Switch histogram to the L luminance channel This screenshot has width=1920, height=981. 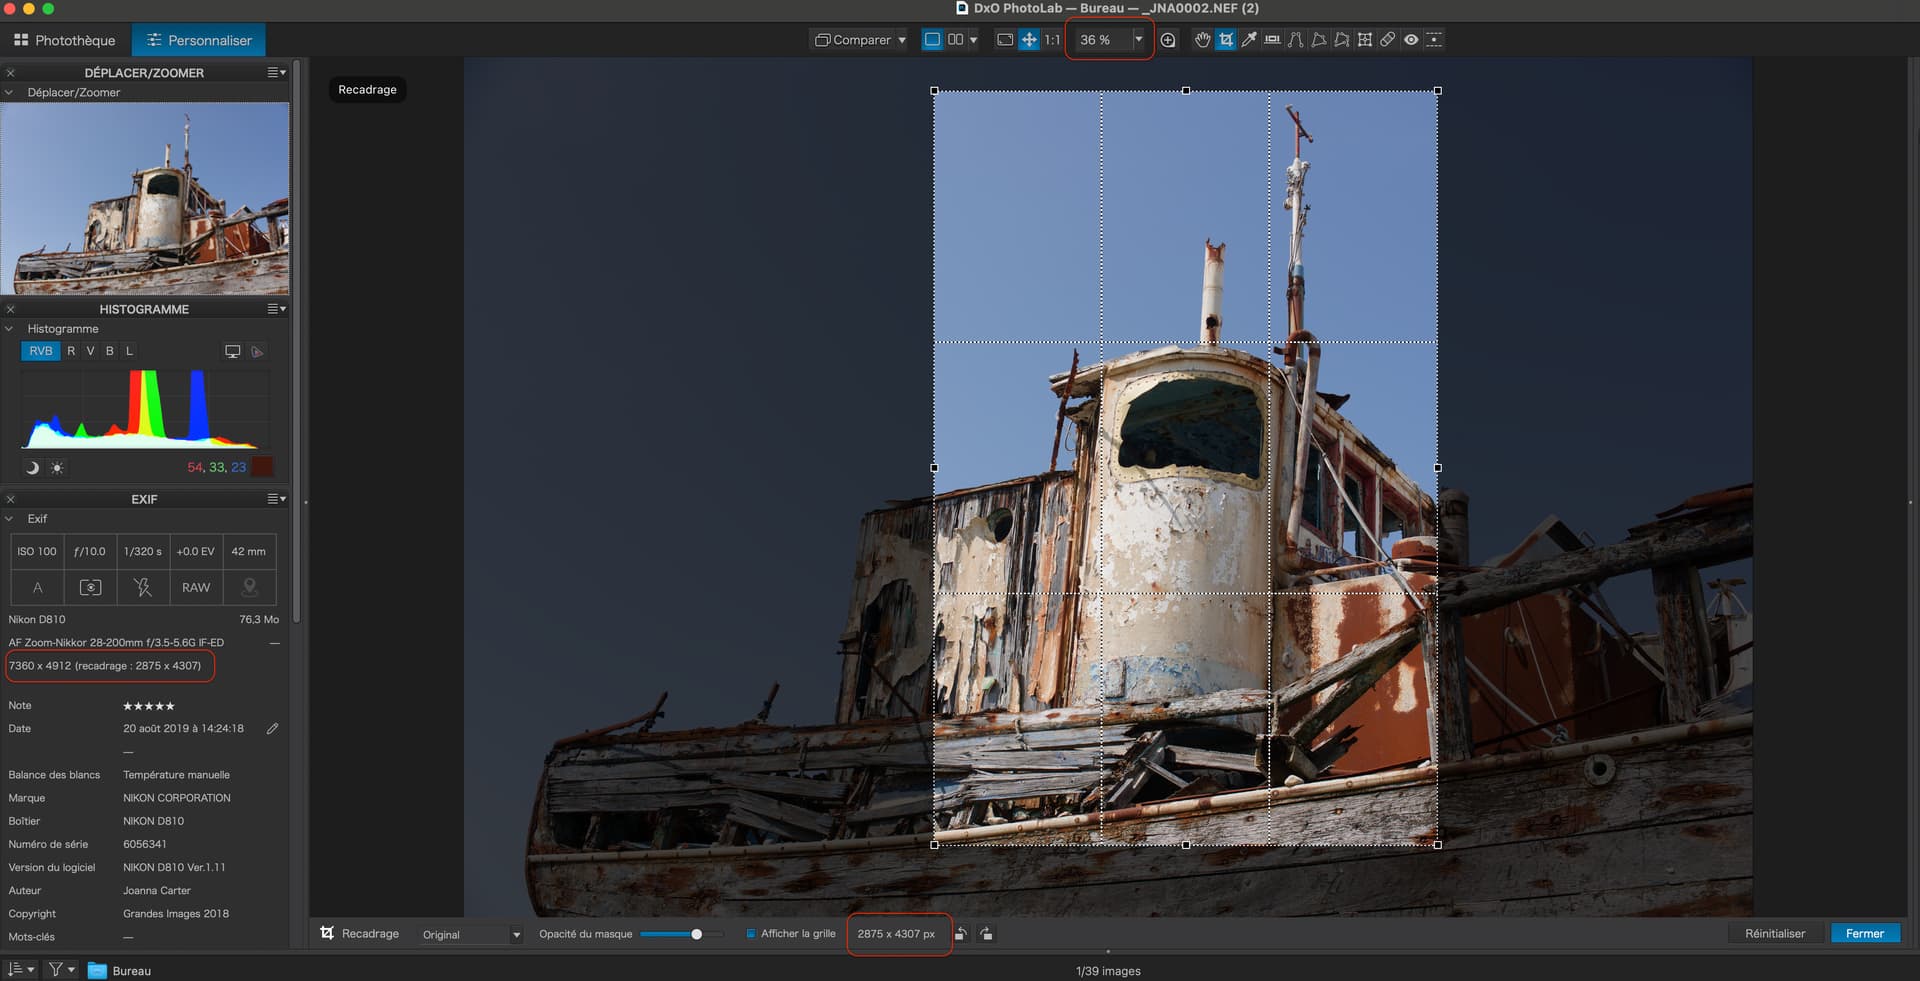click(x=129, y=351)
